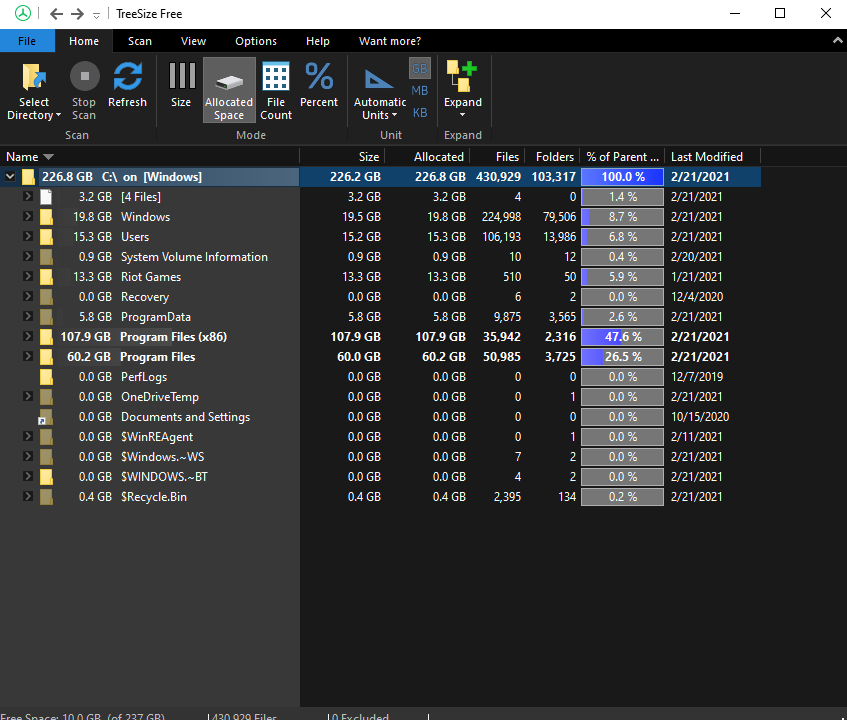Screen dimensions: 847x720
Task: Sort by % of Parent column
Action: coord(622,157)
